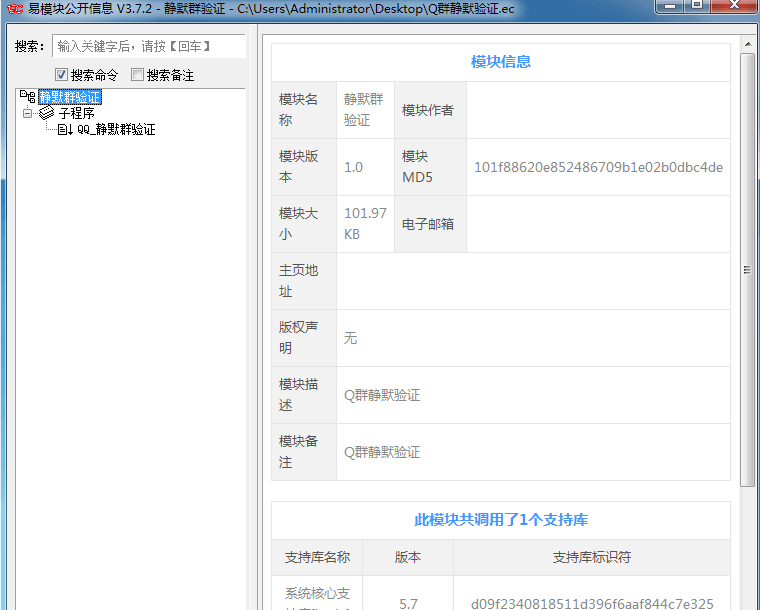The width and height of the screenshot is (760, 610).
Task: Click the module size 101.97 KB
Action: tap(365, 224)
